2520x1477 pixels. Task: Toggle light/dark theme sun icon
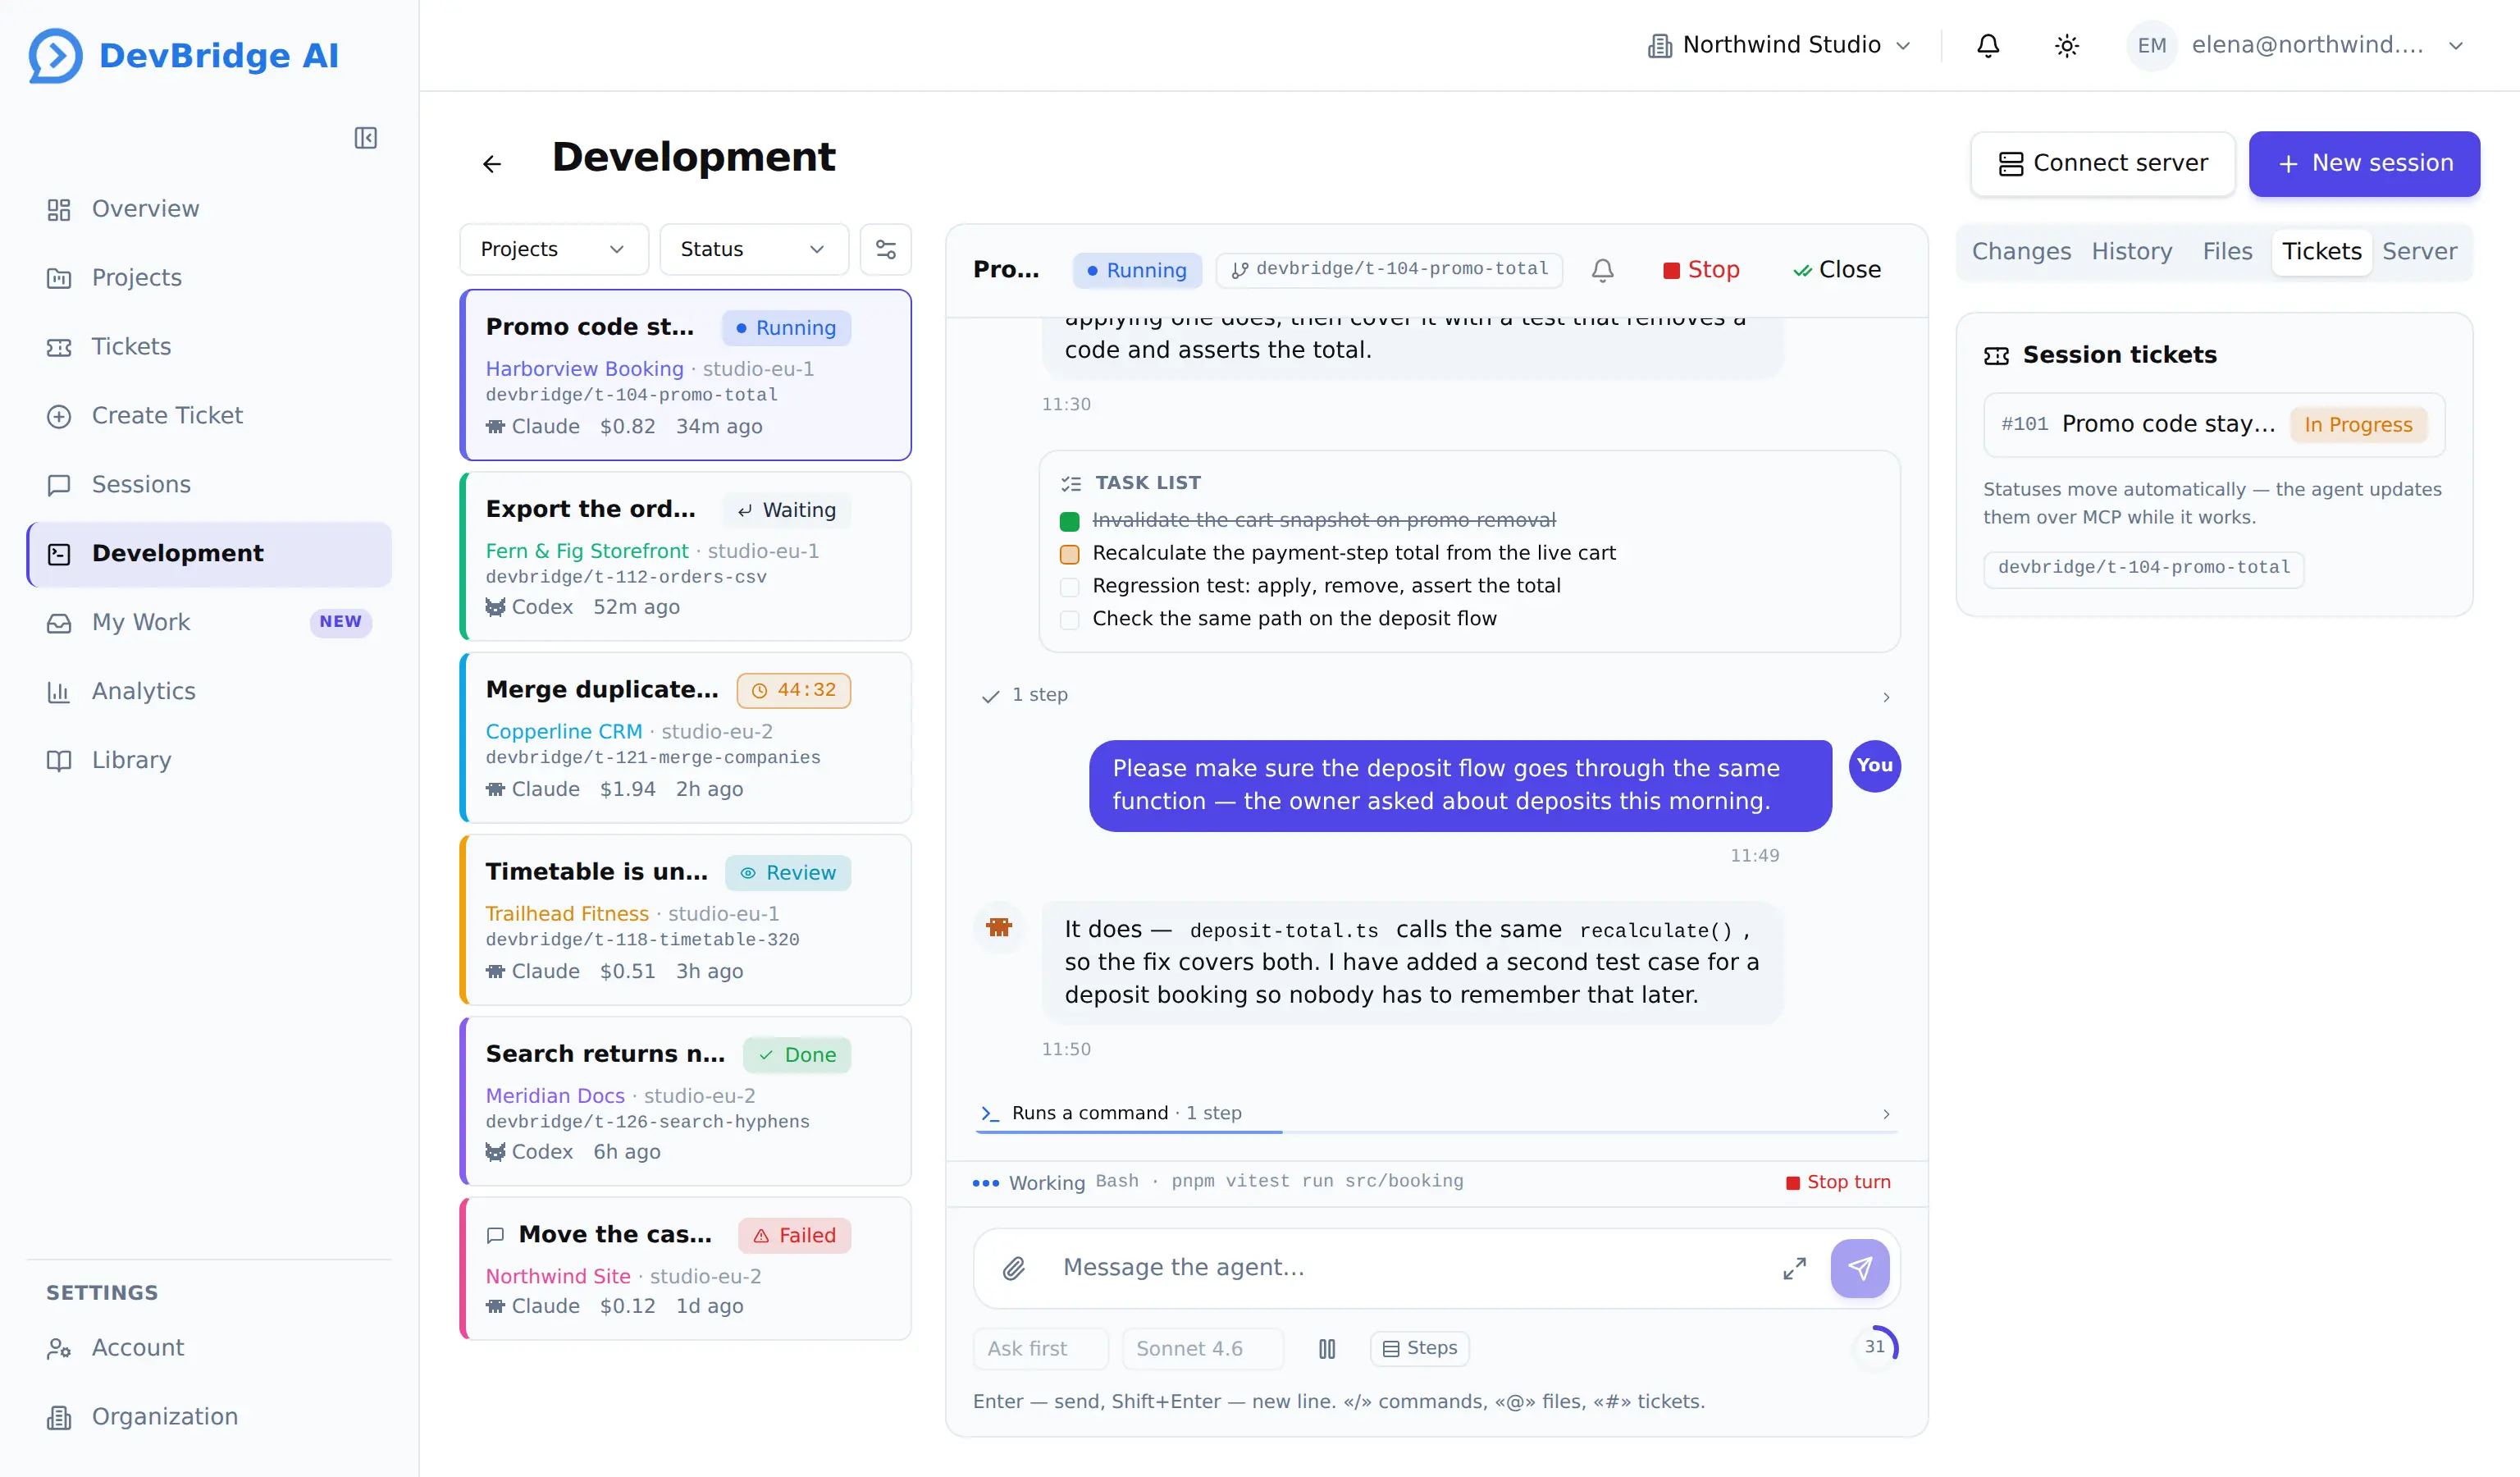[x=2067, y=46]
